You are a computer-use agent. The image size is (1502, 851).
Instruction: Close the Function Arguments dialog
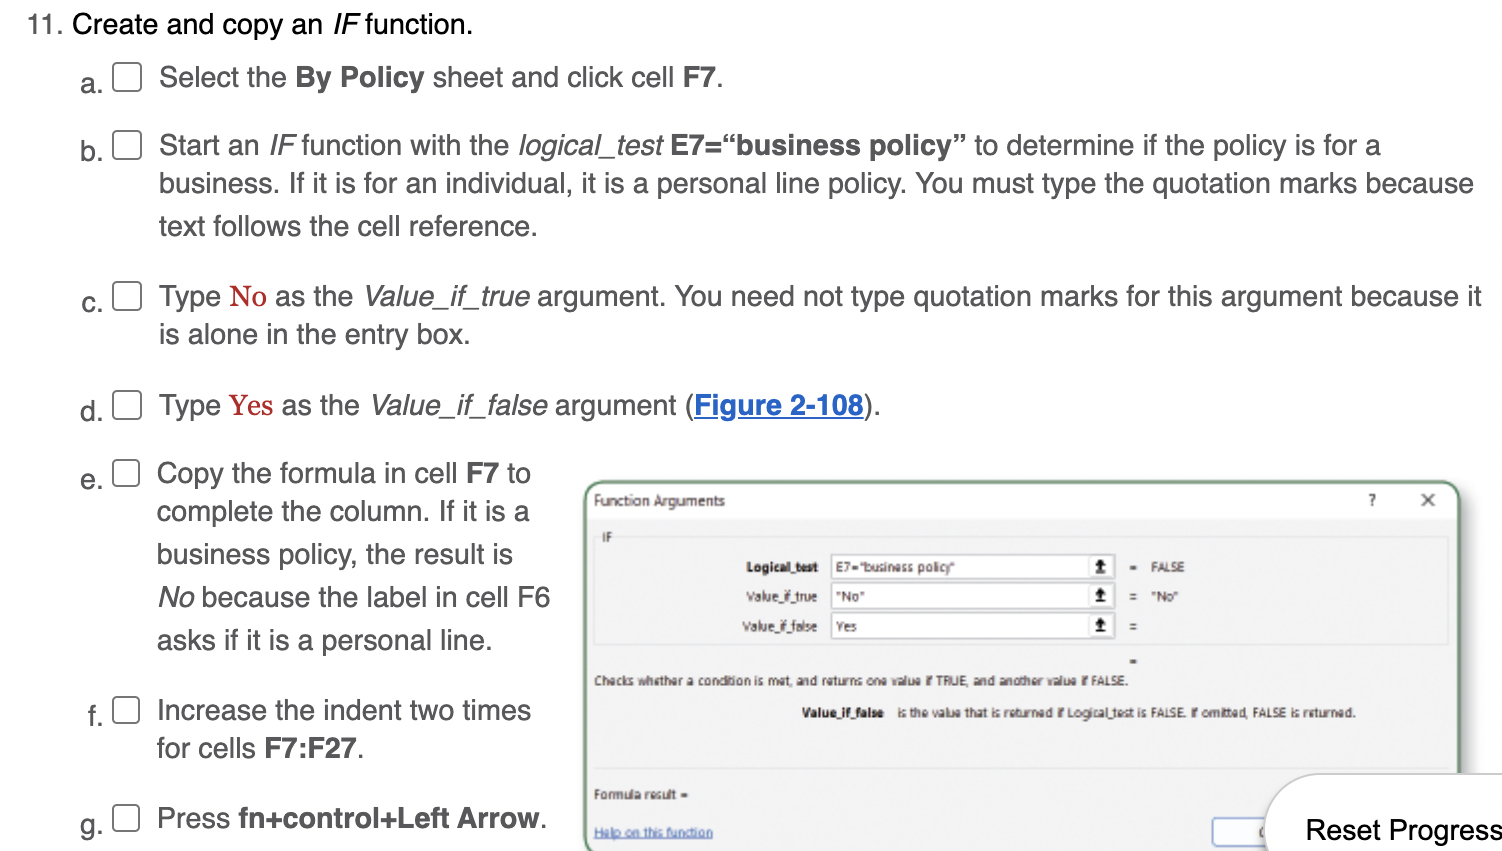(1428, 500)
